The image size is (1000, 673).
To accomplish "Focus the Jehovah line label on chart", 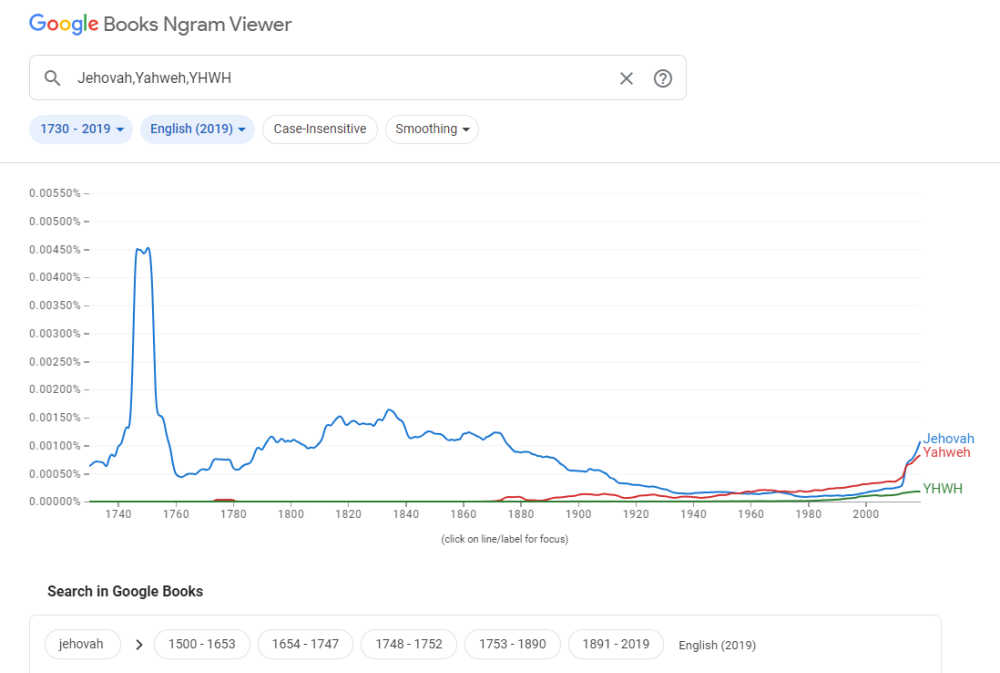I will click(x=948, y=439).
